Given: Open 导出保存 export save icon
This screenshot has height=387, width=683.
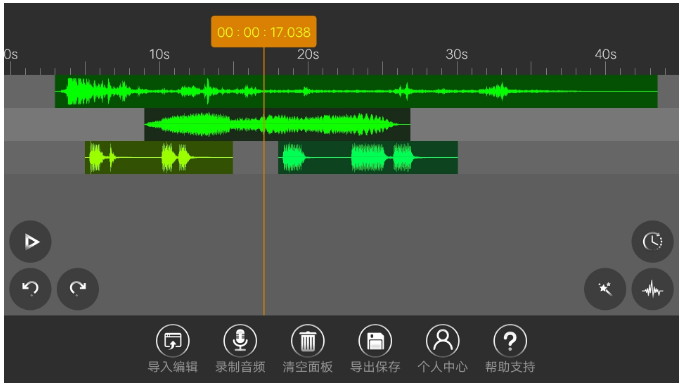Looking at the screenshot, I should pos(375,341).
